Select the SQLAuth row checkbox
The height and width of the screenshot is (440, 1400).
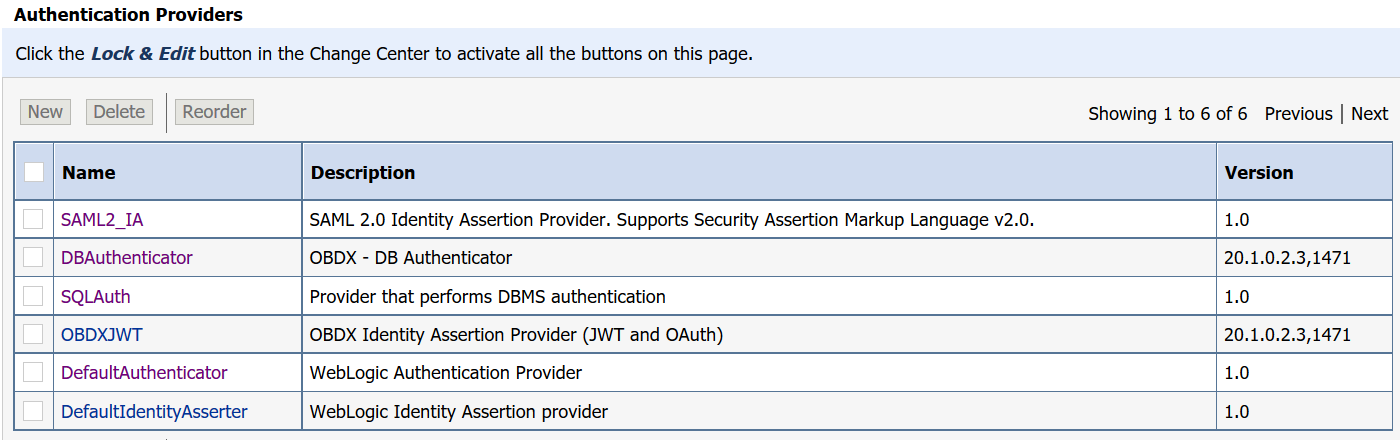[x=34, y=296]
